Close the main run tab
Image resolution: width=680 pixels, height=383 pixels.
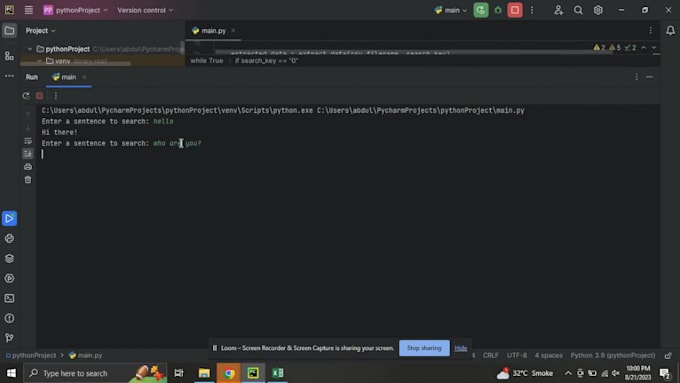(84, 77)
